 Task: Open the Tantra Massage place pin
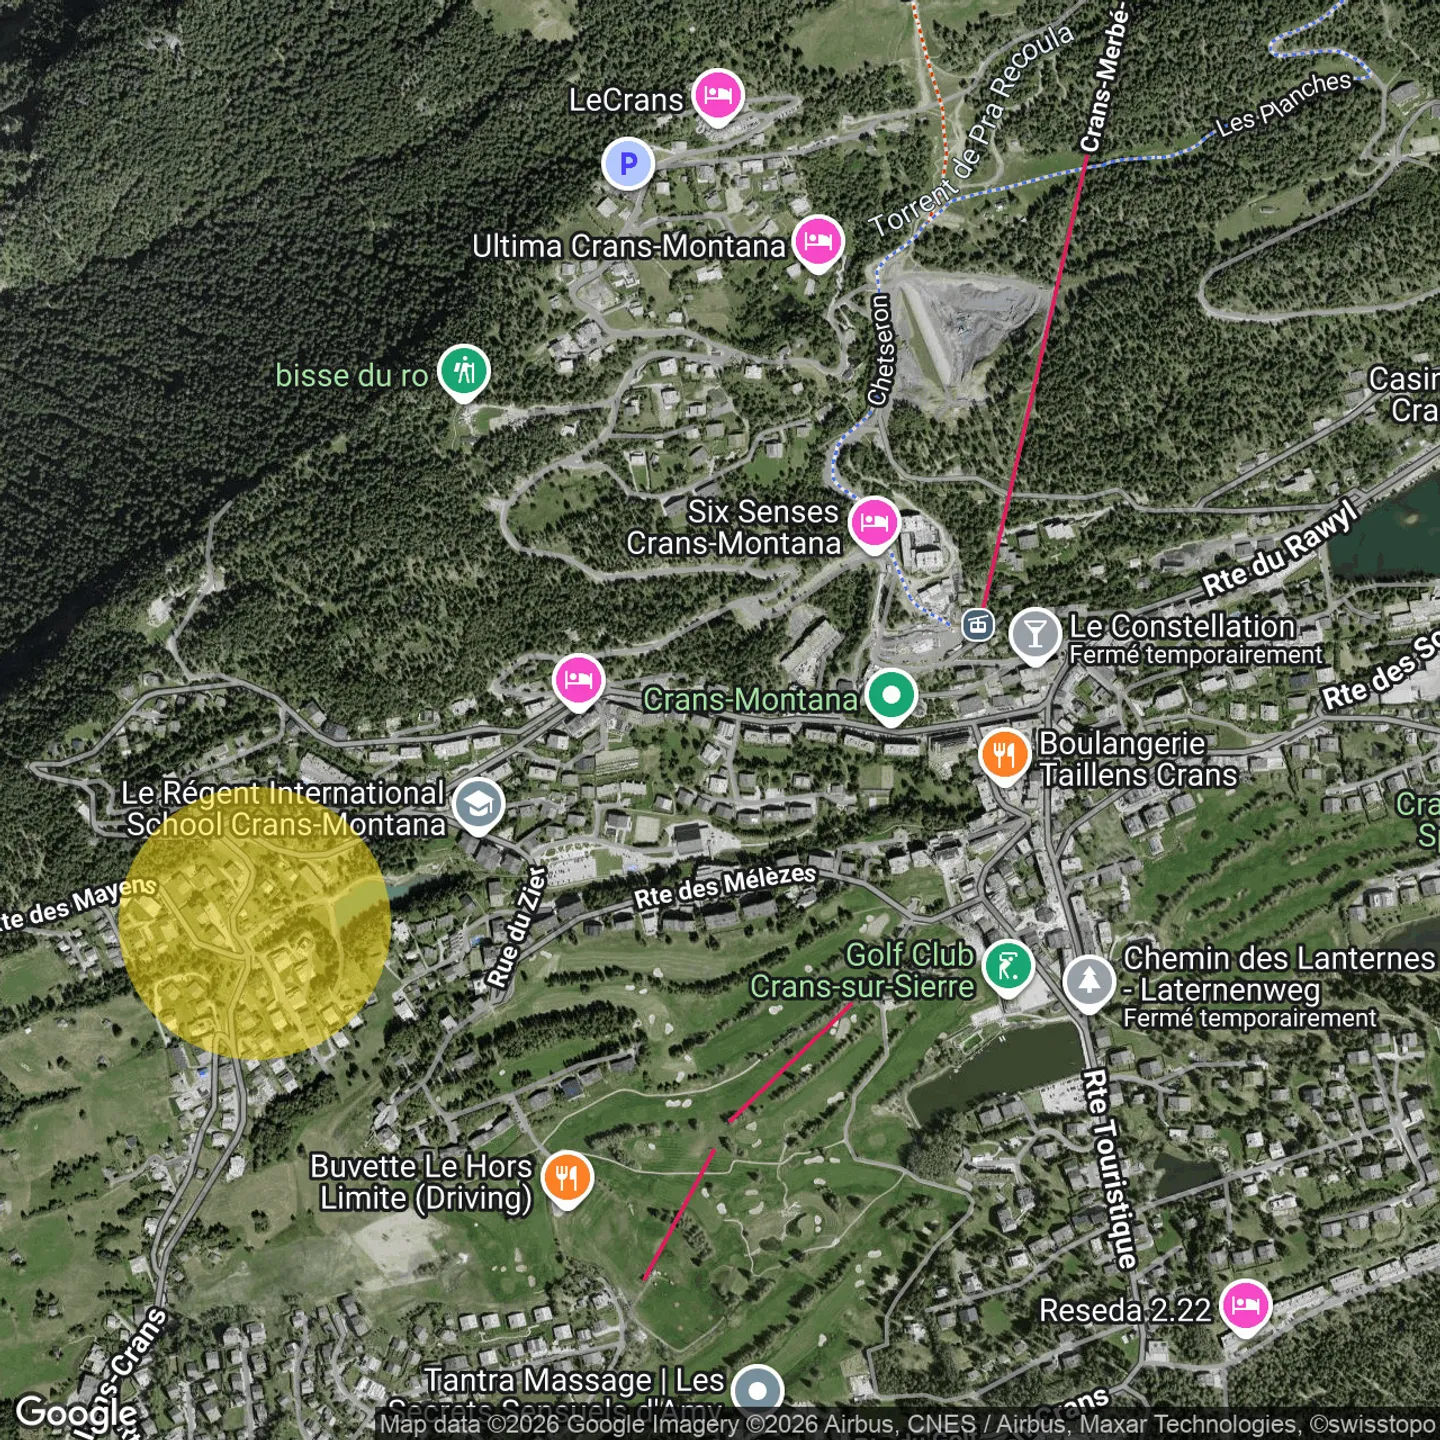point(757,1391)
